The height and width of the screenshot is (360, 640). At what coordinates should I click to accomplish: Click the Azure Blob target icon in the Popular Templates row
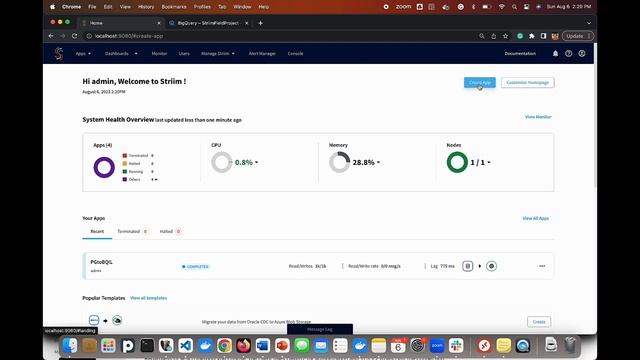[117, 320]
